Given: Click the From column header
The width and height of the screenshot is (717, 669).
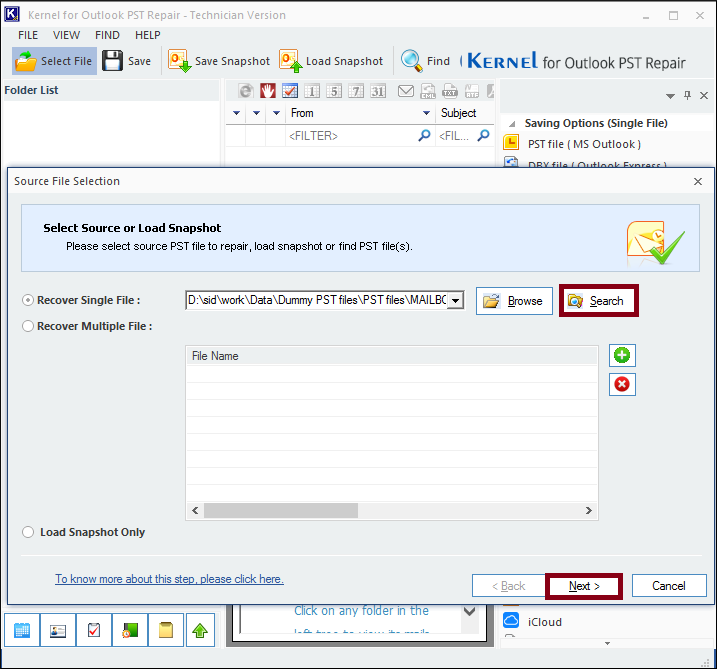Looking at the screenshot, I should pos(360,113).
